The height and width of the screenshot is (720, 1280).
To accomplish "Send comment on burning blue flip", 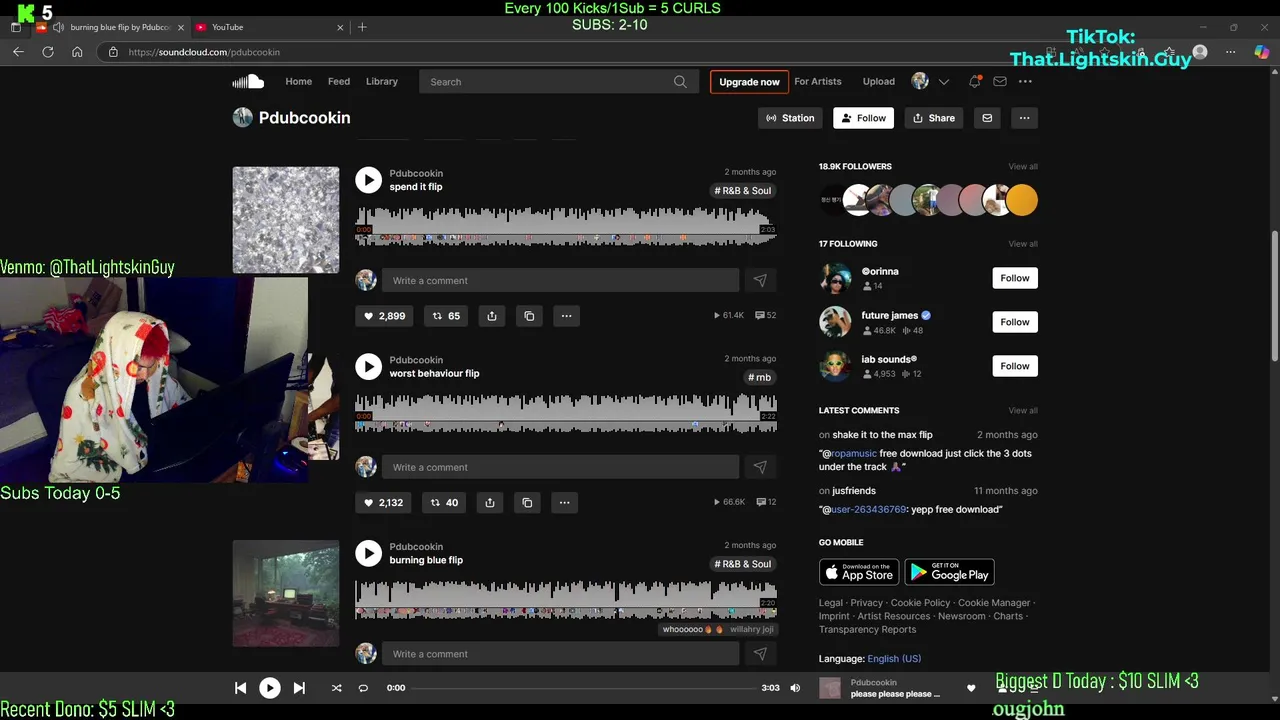I will 760,654.
